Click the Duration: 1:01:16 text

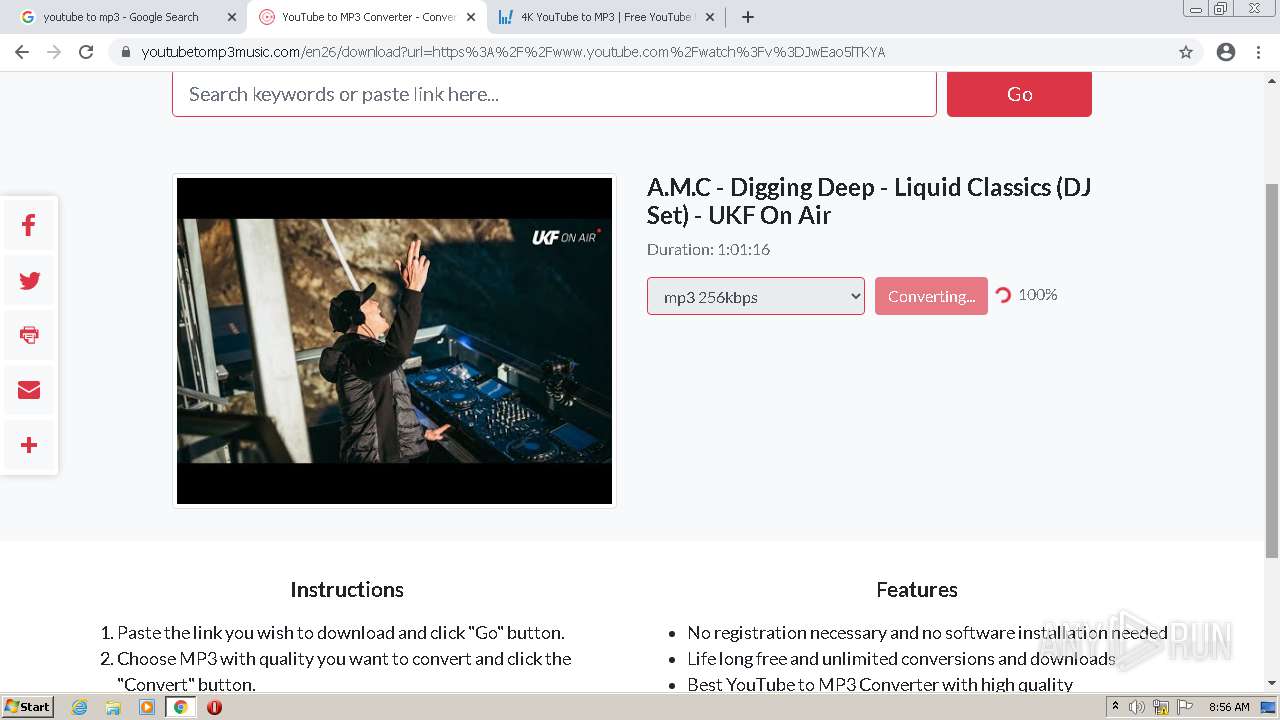708,249
